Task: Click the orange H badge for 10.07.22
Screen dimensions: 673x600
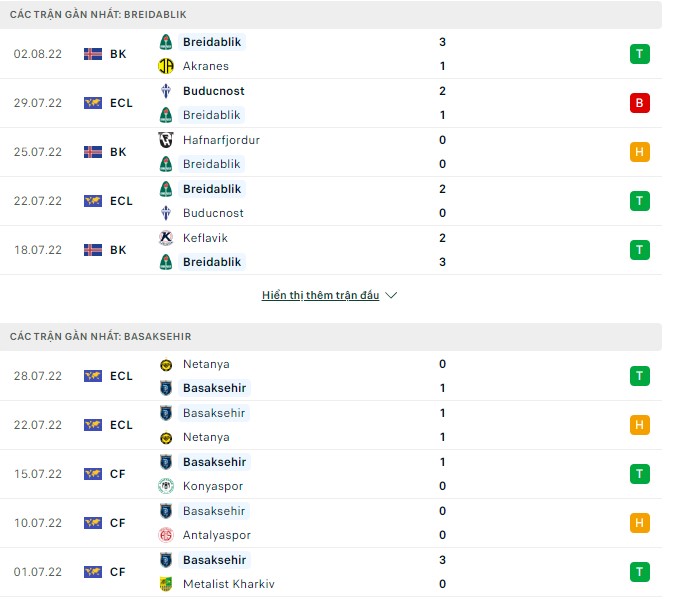Action: pyautogui.click(x=640, y=523)
